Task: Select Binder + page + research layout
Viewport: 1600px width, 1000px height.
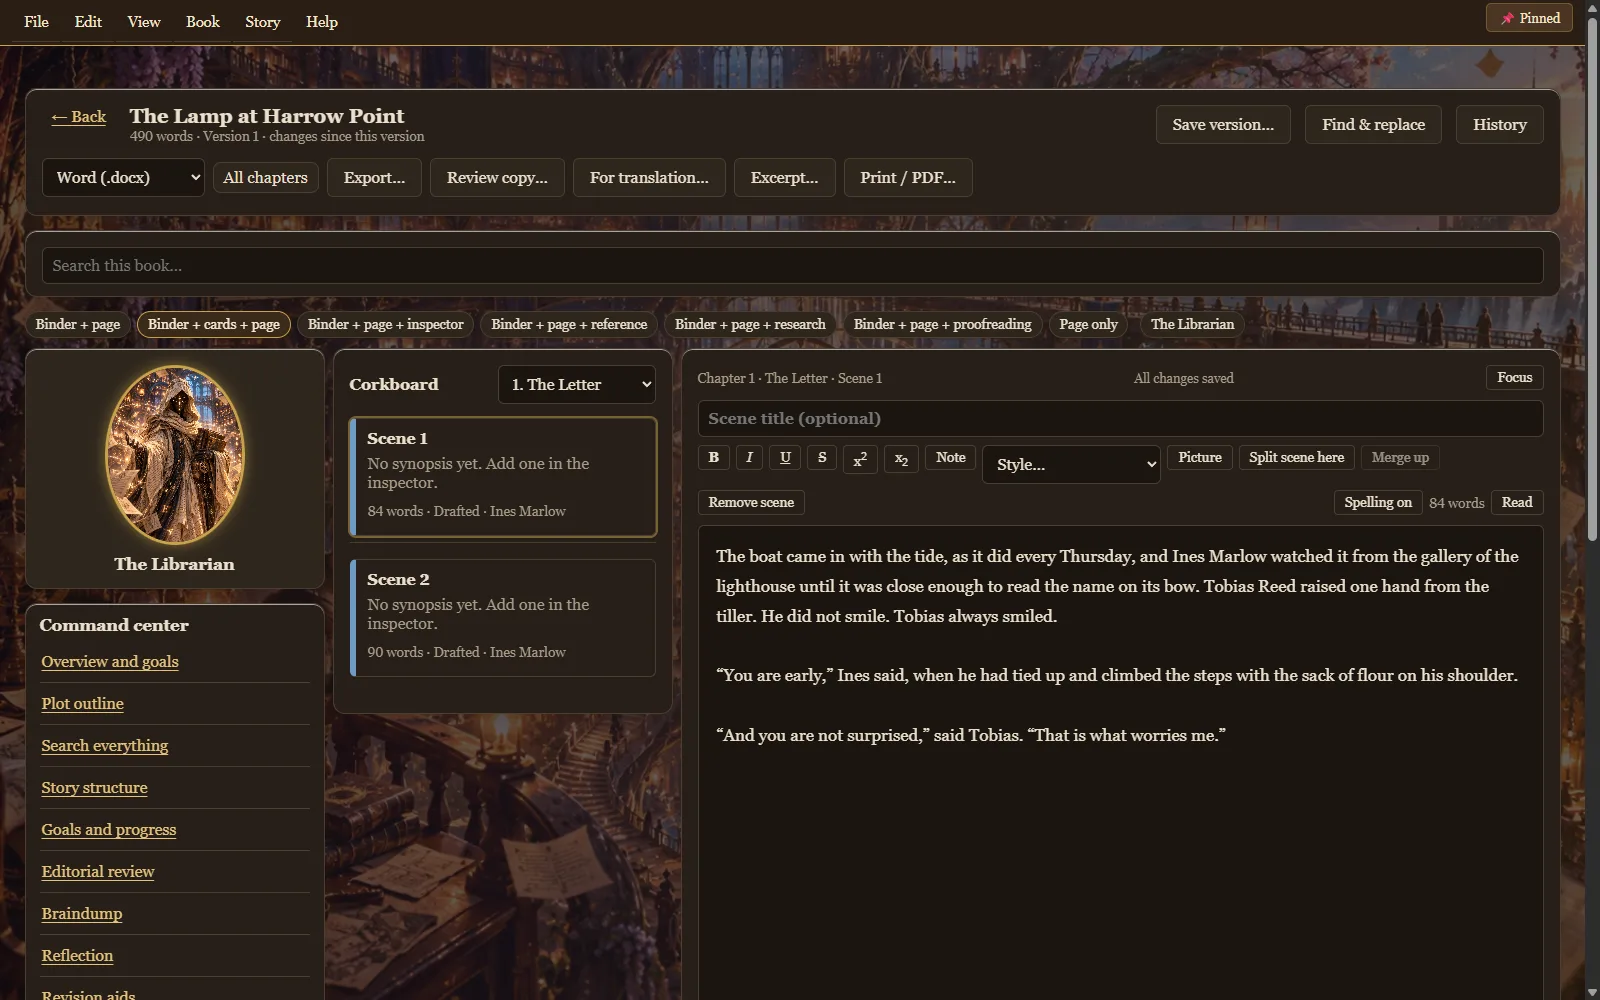Action: (750, 324)
